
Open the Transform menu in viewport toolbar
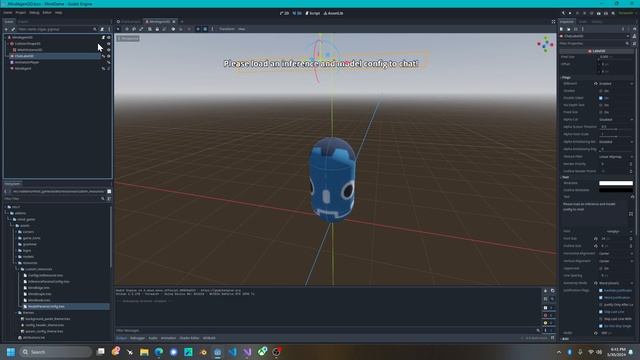pyautogui.click(x=227, y=29)
